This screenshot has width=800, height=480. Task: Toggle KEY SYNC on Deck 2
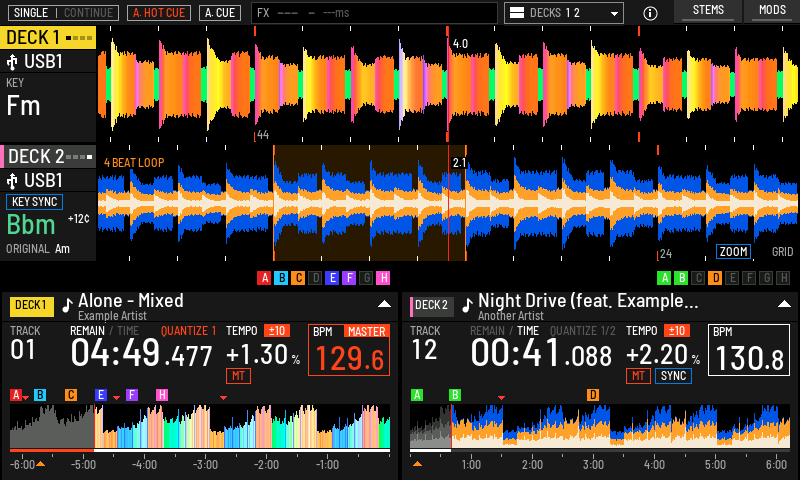pyautogui.click(x=34, y=202)
